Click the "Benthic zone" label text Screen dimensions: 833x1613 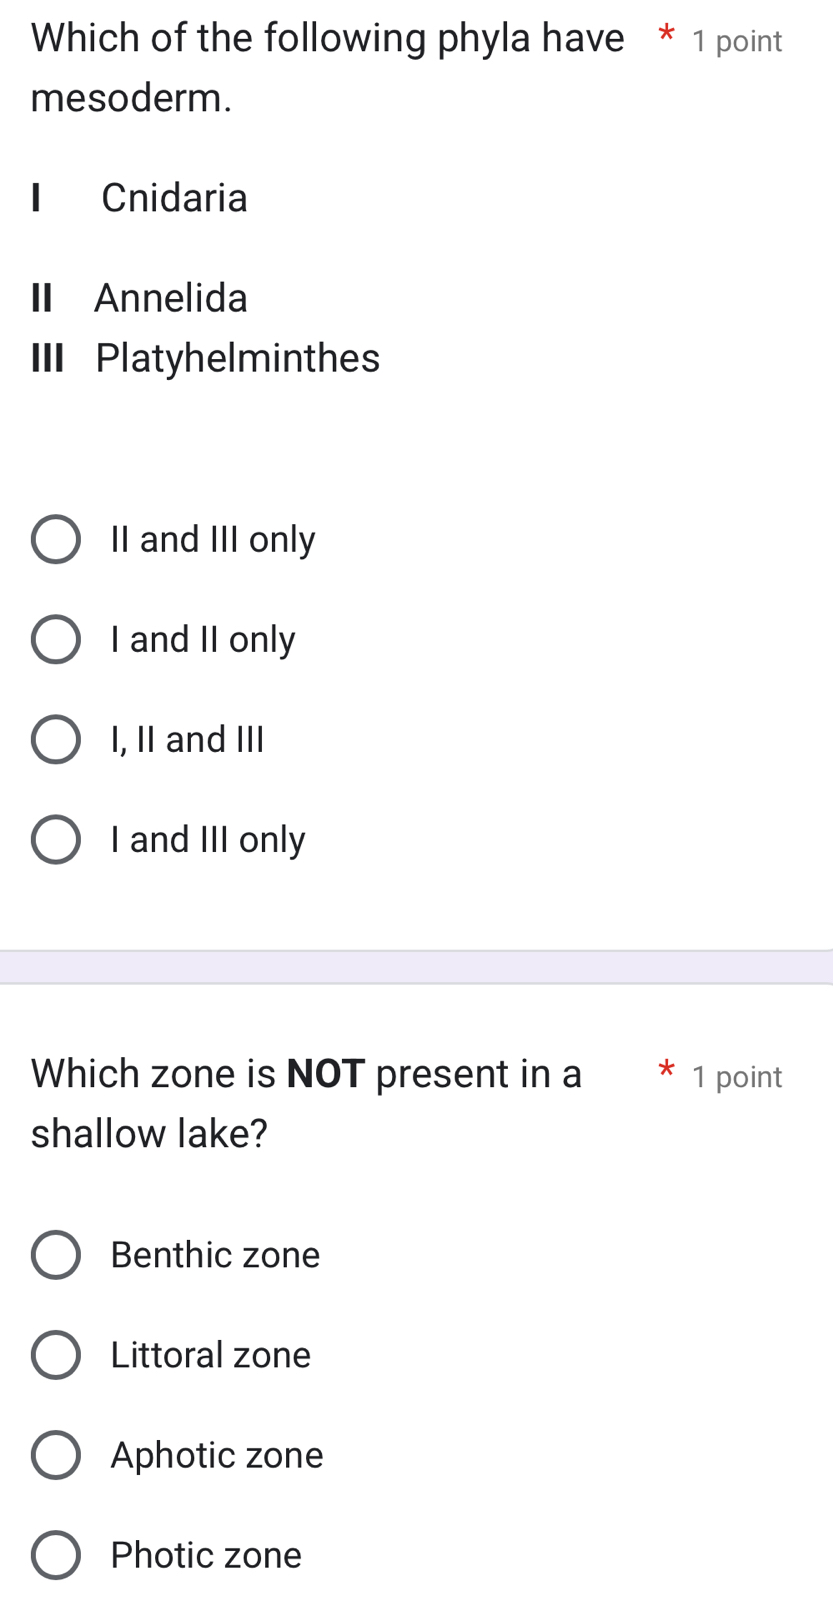(x=214, y=1255)
